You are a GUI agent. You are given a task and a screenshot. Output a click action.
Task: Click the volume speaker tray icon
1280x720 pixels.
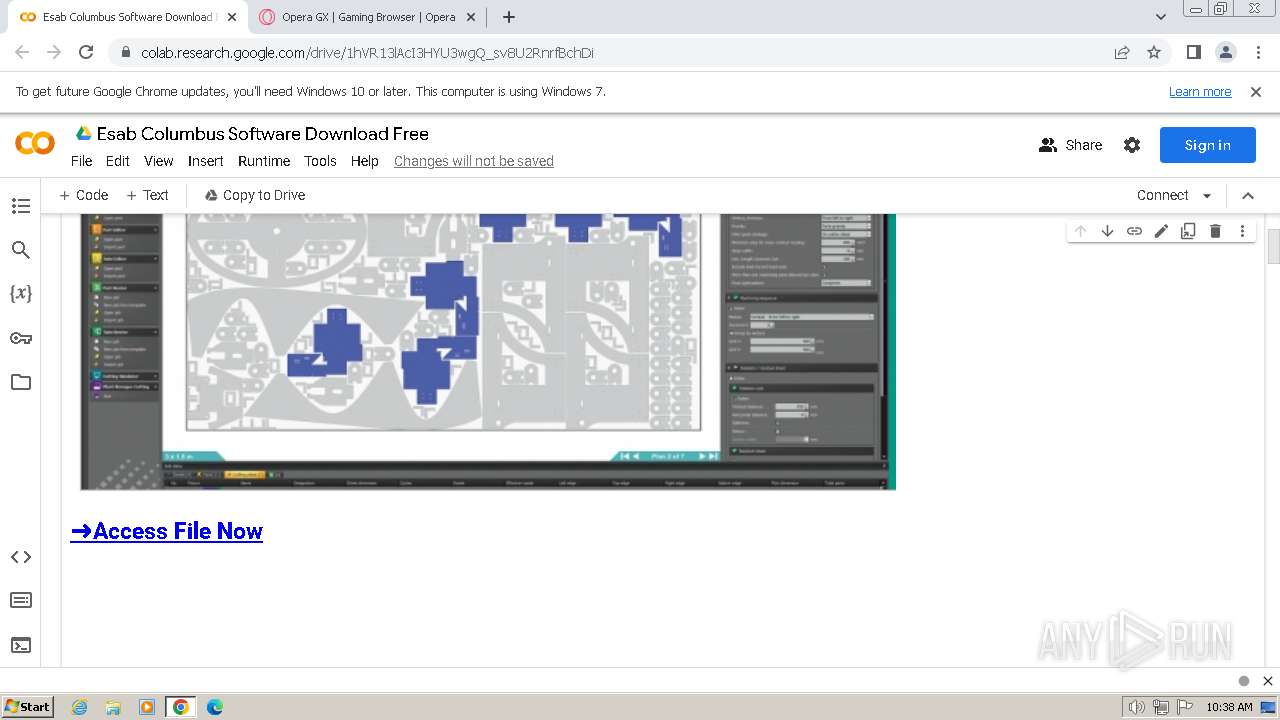[1136, 707]
